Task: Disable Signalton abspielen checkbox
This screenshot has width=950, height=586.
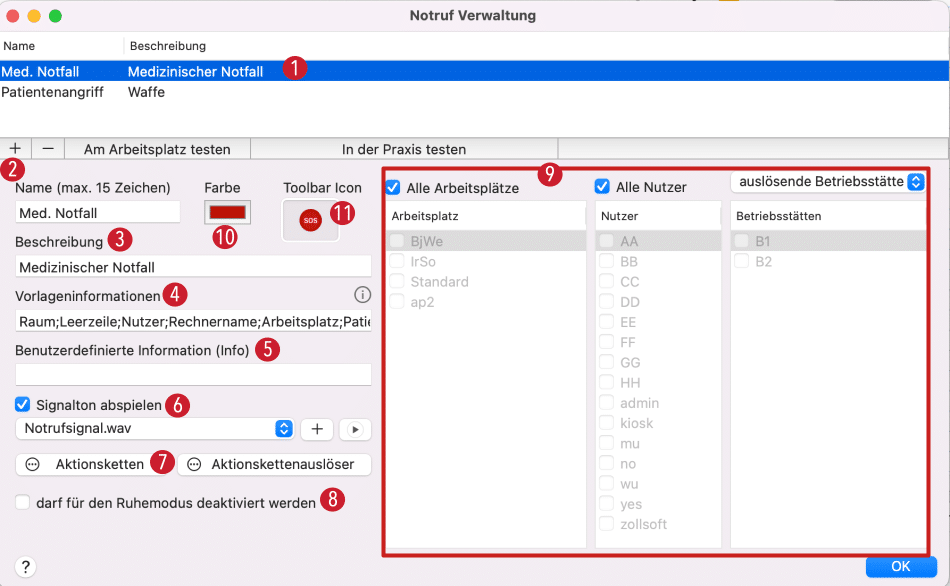Action: tap(22, 404)
